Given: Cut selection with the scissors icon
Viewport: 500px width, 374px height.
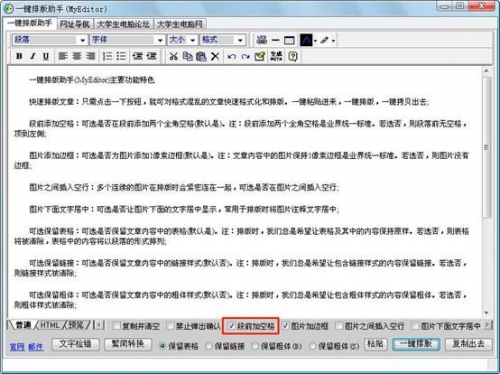Looking at the screenshot, I should [x=174, y=56].
